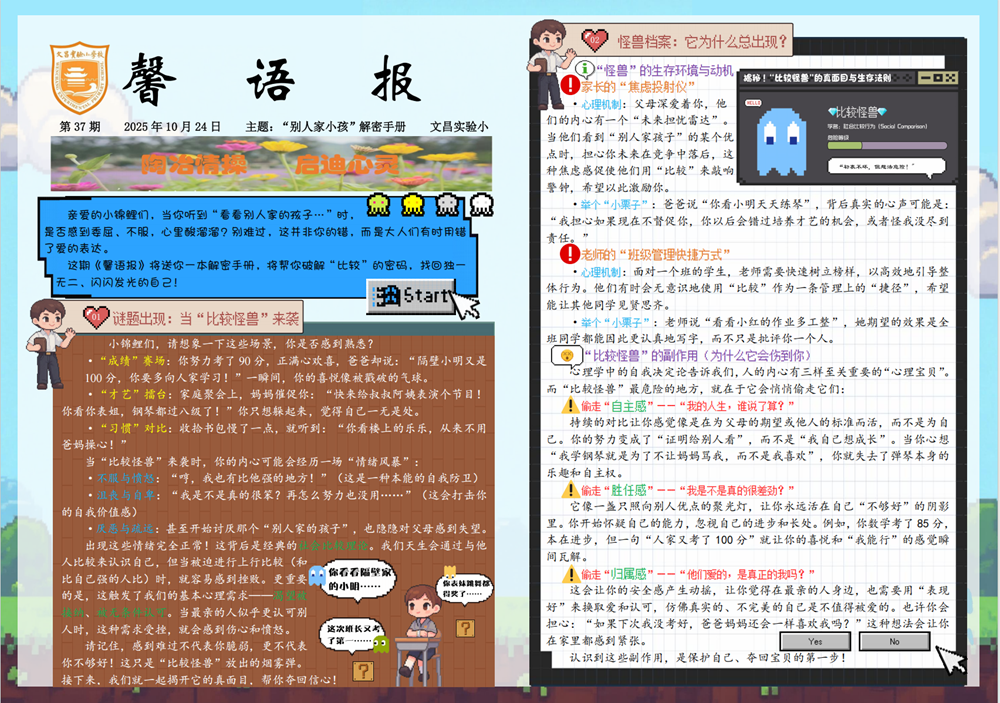The height and width of the screenshot is (703, 1000).
Task: Click the warning triangle beside 偷走“归属感”
Action: coord(570,574)
